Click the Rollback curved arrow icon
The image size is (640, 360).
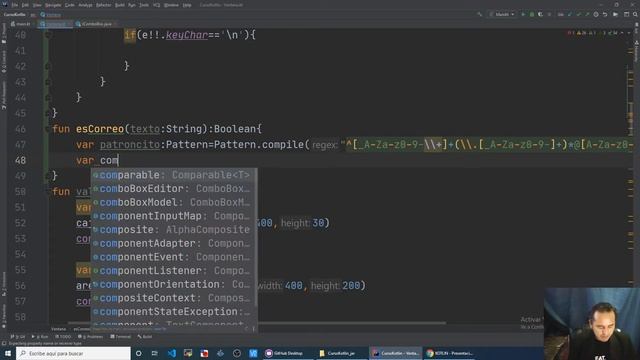point(605,14)
